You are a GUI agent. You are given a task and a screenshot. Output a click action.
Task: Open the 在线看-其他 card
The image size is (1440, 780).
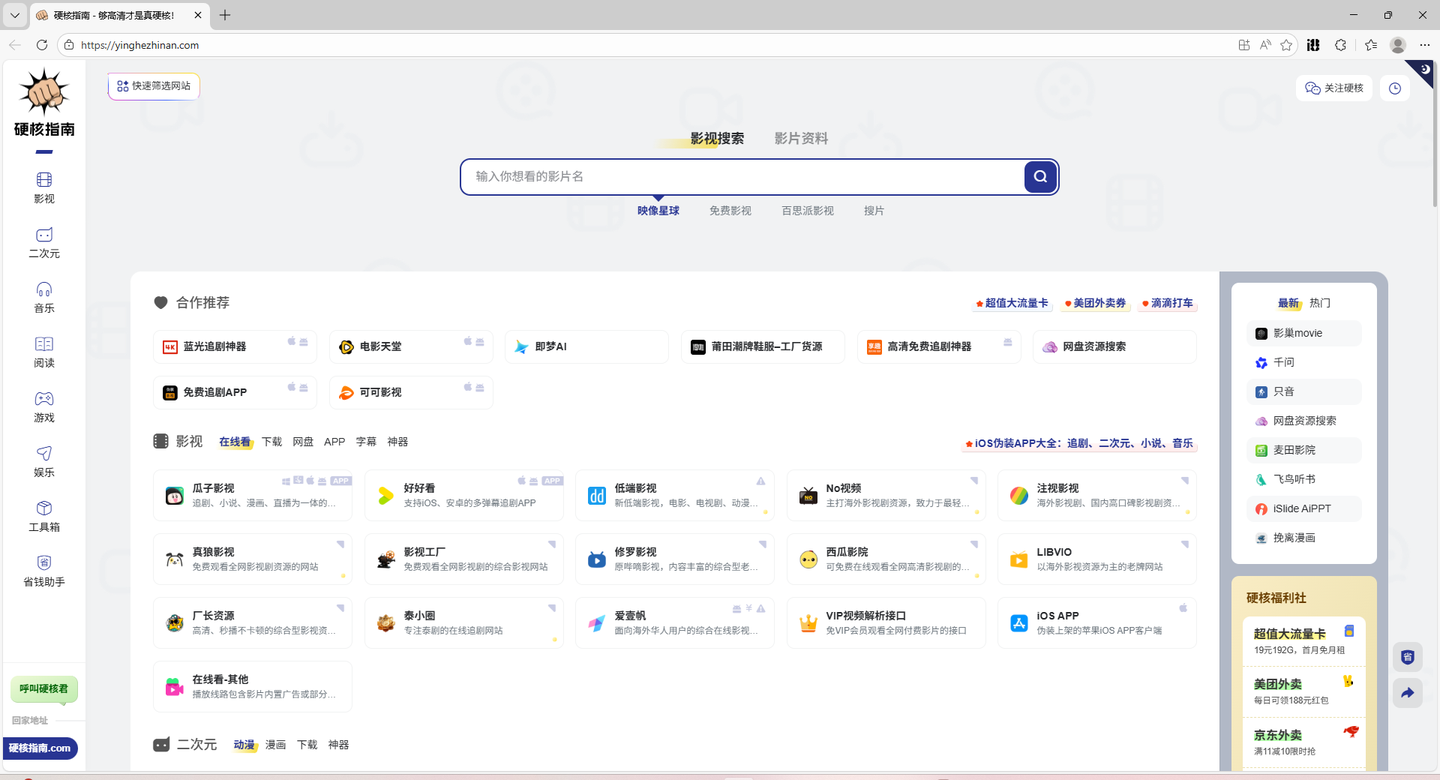pos(253,686)
